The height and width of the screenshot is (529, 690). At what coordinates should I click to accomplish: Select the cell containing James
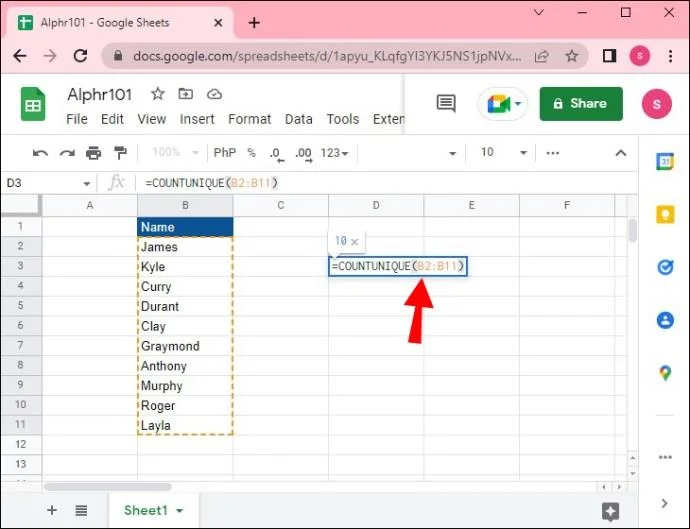tap(185, 247)
